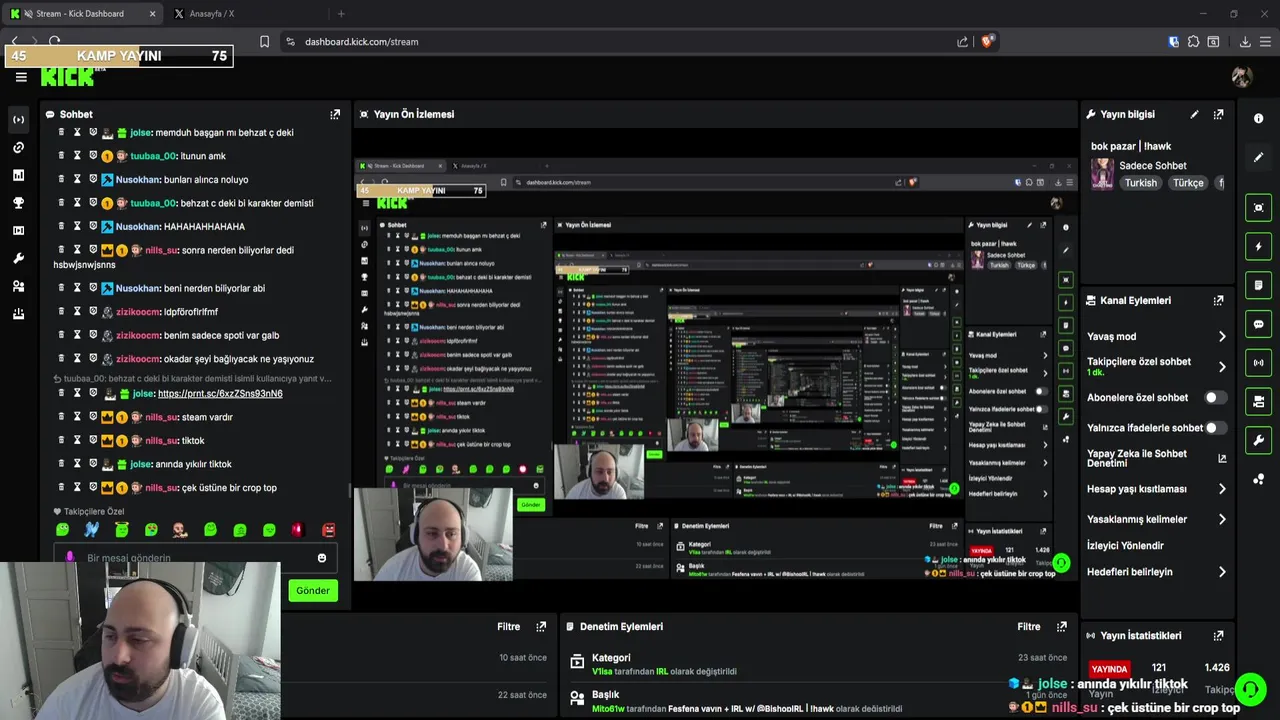
Task: Click the Brave shields icon in address bar
Action: coord(988,42)
